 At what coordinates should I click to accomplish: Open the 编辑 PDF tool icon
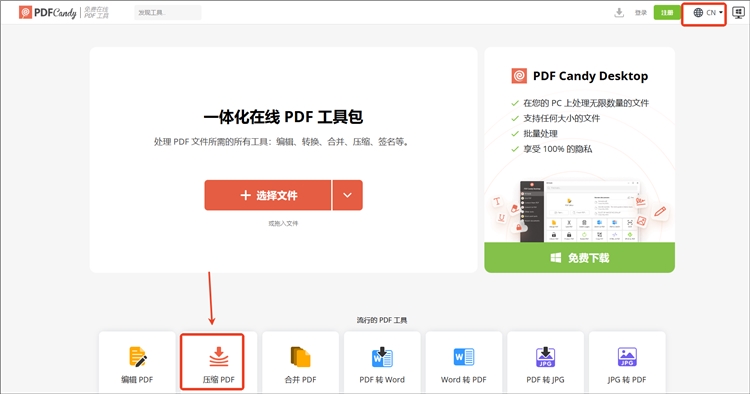137,357
